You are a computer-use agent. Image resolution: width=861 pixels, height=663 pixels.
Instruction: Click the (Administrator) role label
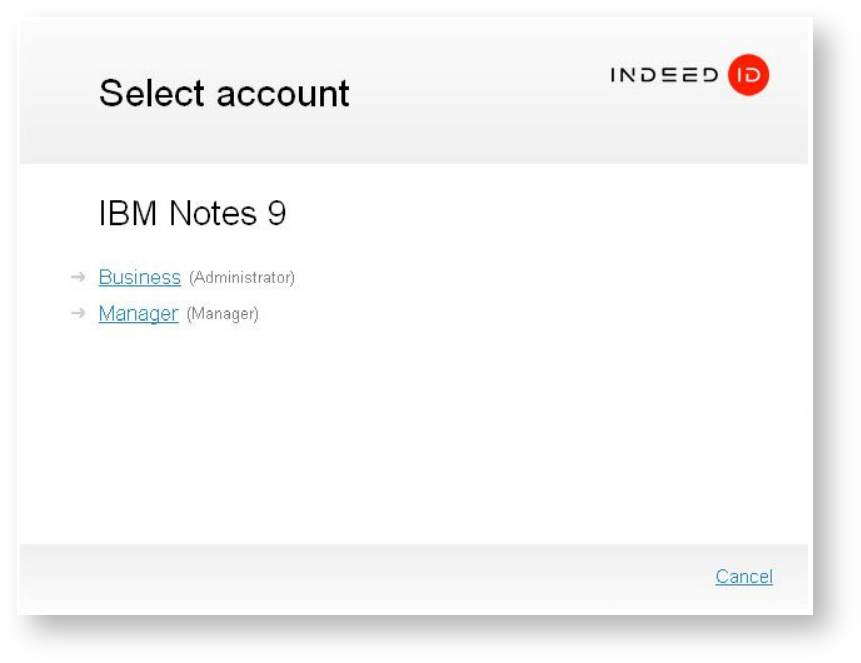point(242,278)
